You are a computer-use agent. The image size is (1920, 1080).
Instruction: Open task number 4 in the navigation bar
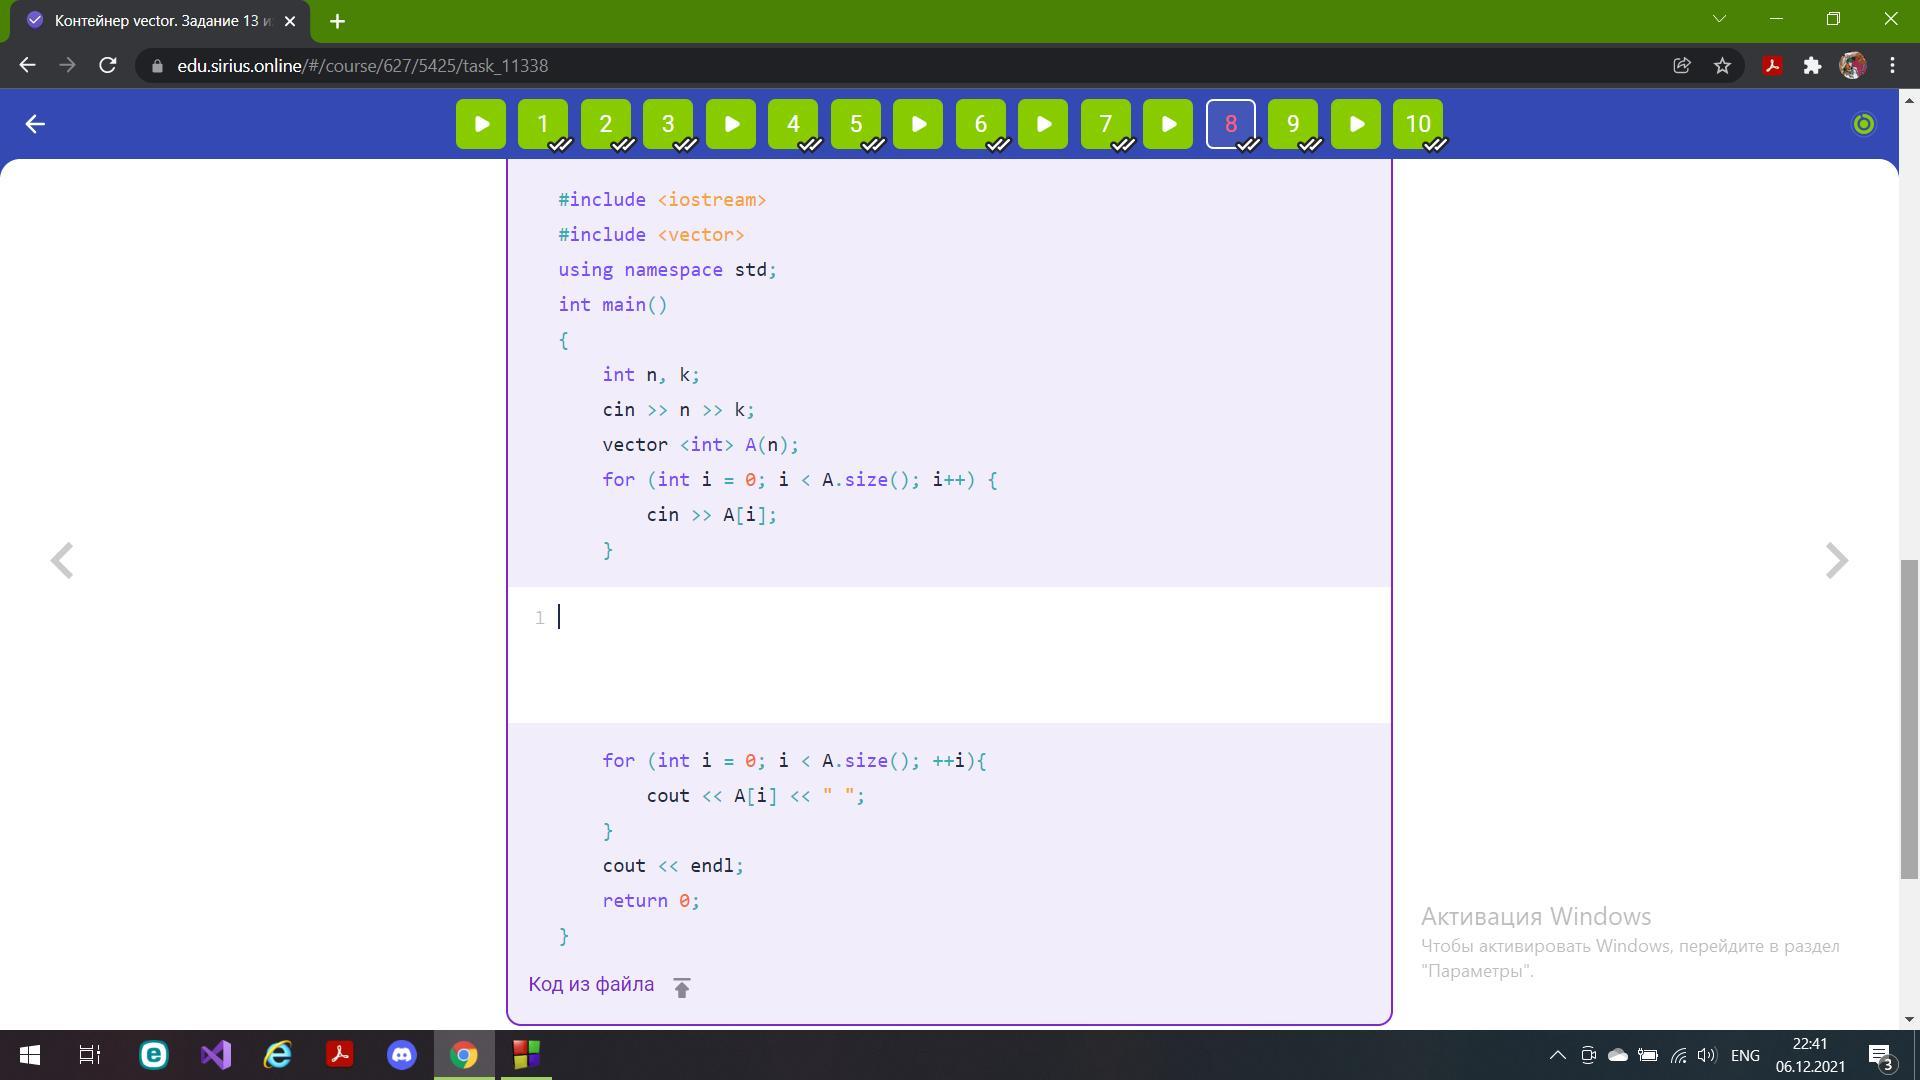coord(793,124)
